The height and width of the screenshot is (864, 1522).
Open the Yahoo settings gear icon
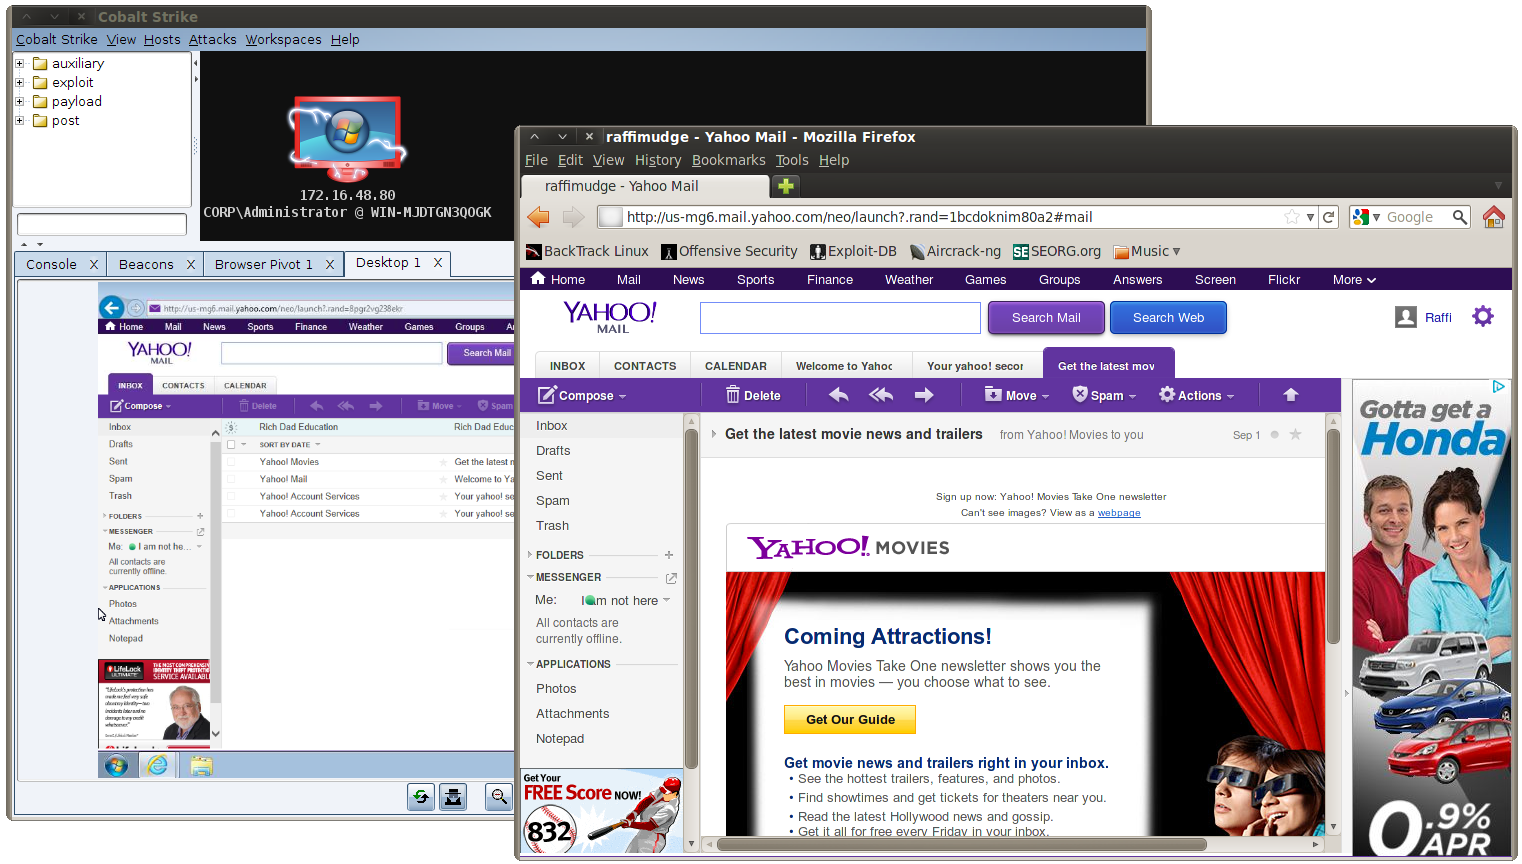point(1482,317)
